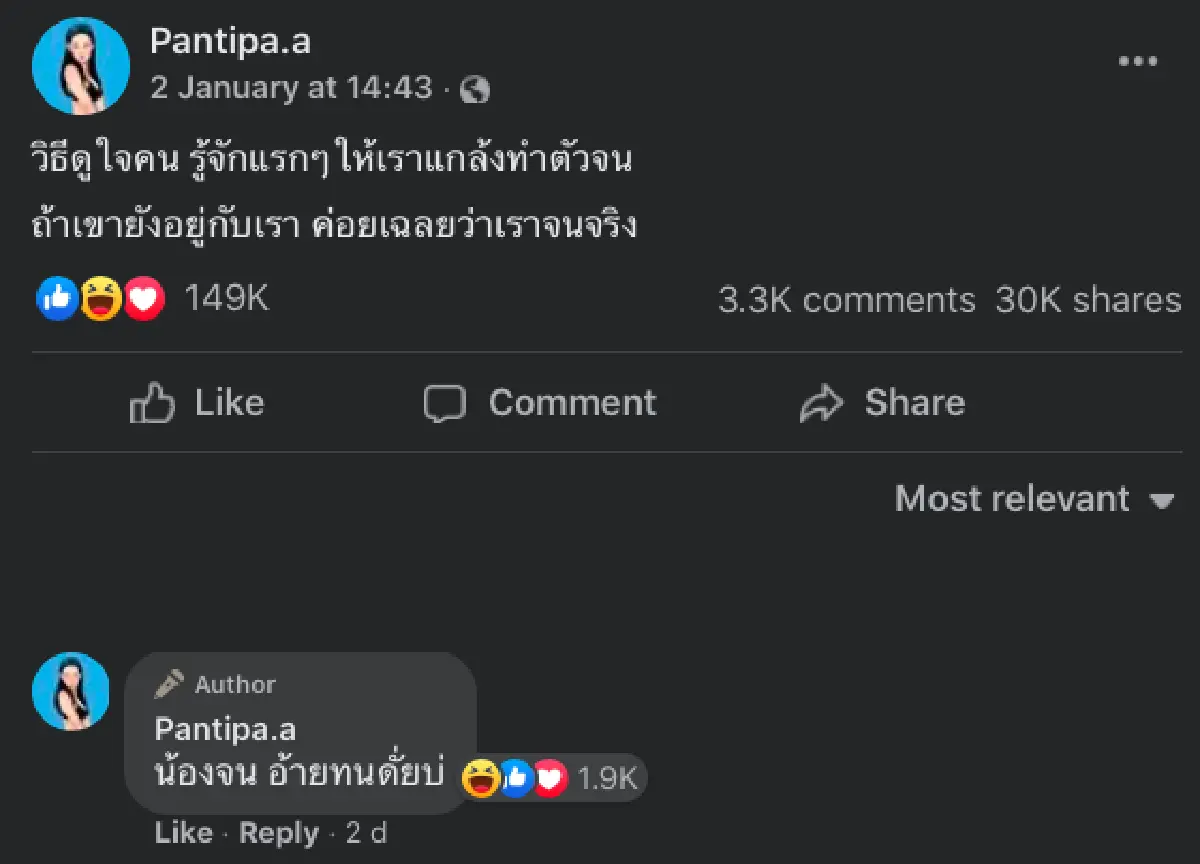Image resolution: width=1200 pixels, height=864 pixels.
Task: Reply to Pantipa.a's comment
Action: (280, 833)
